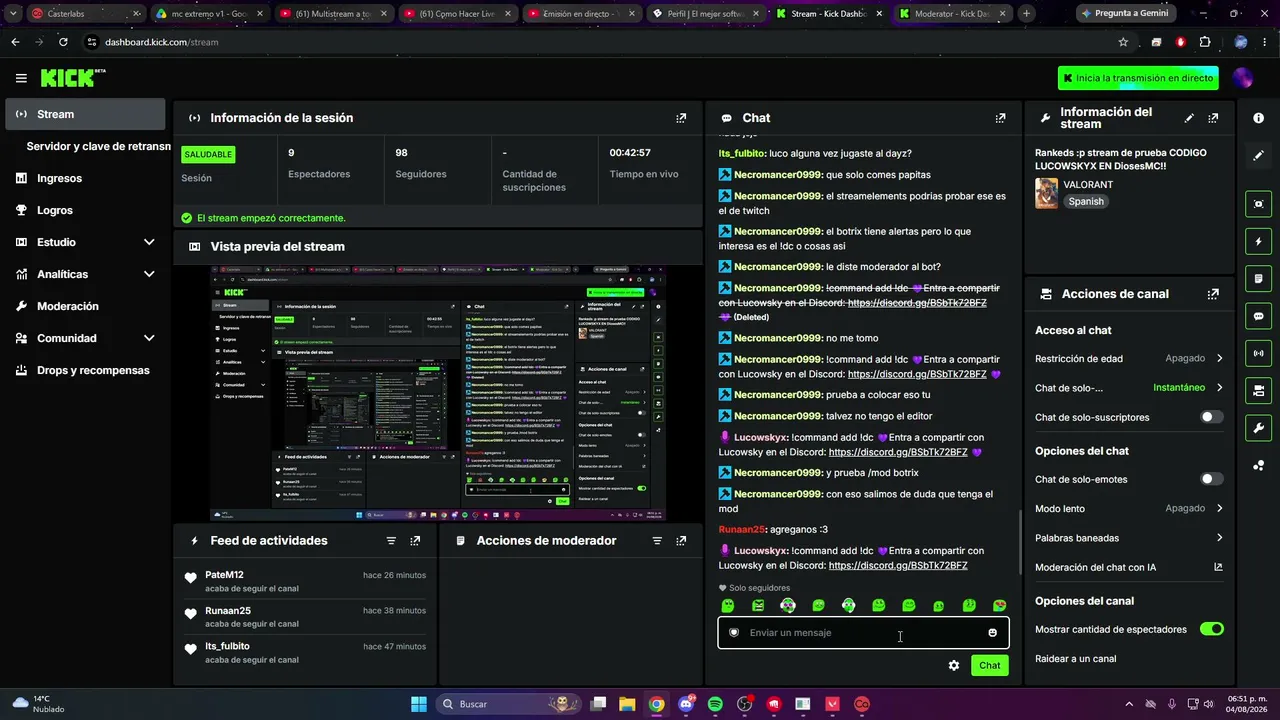The height and width of the screenshot is (720, 1280).
Task: Expand the Analíticas sidebar section
Action: [x=148, y=274]
